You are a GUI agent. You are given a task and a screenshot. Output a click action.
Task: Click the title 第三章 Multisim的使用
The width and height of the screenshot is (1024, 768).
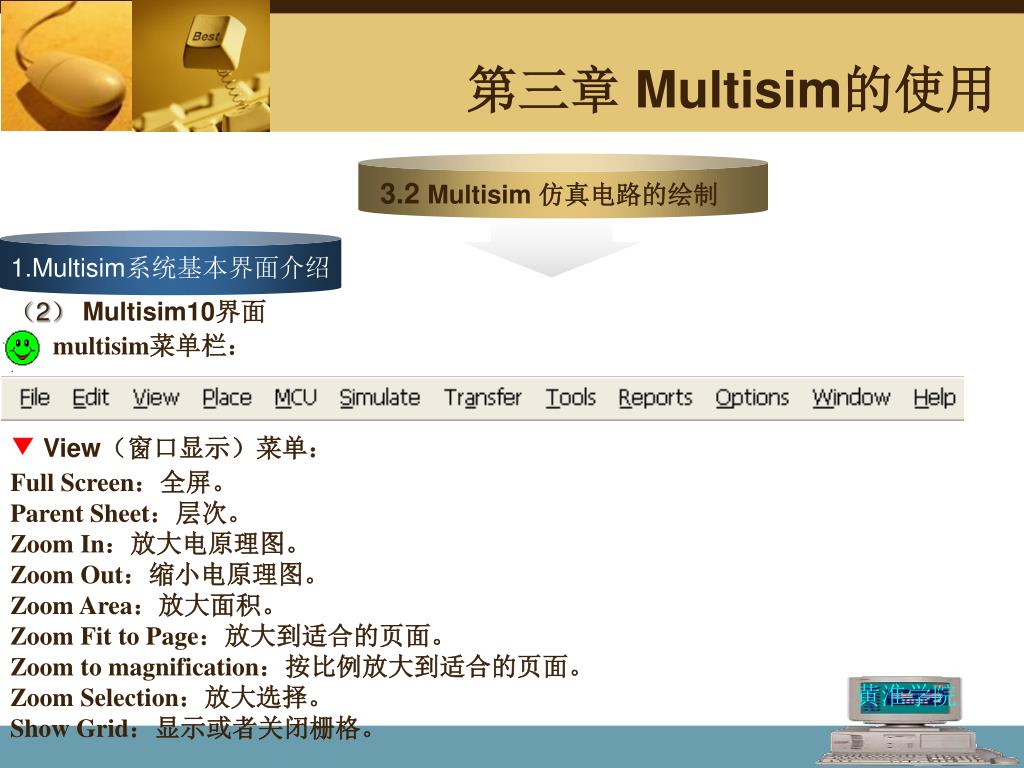pos(730,89)
